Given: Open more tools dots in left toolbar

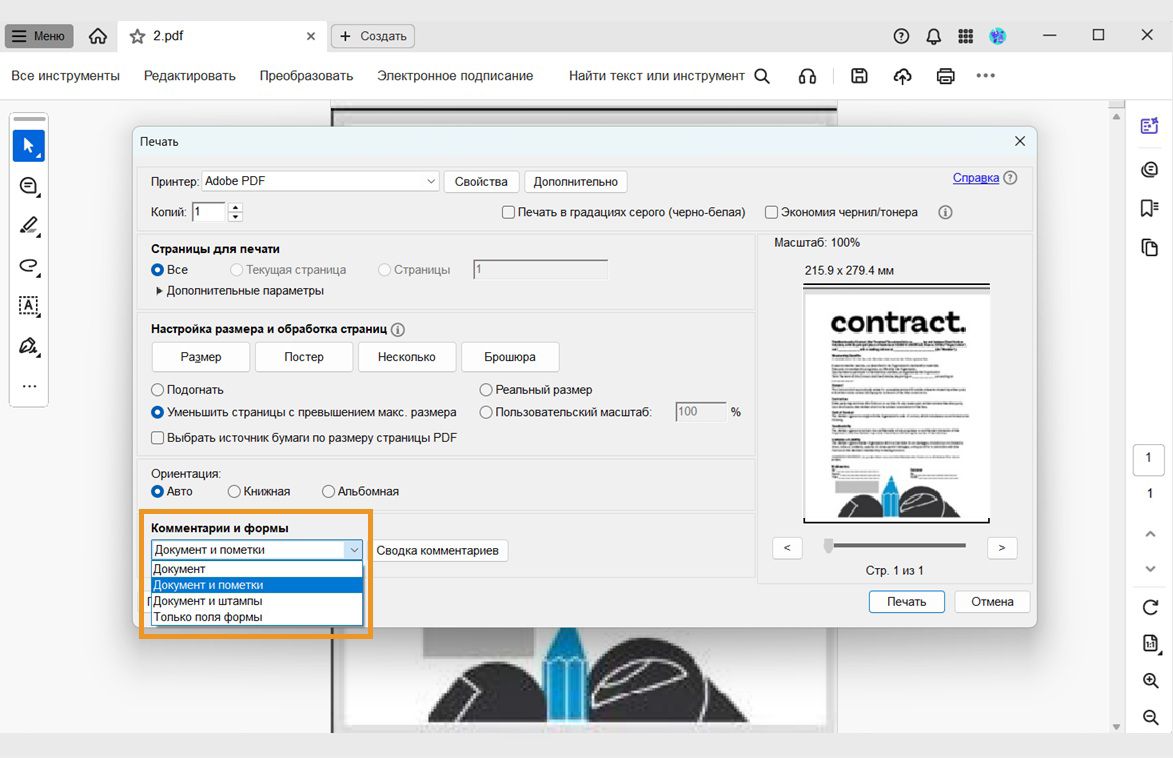Looking at the screenshot, I should [x=29, y=386].
